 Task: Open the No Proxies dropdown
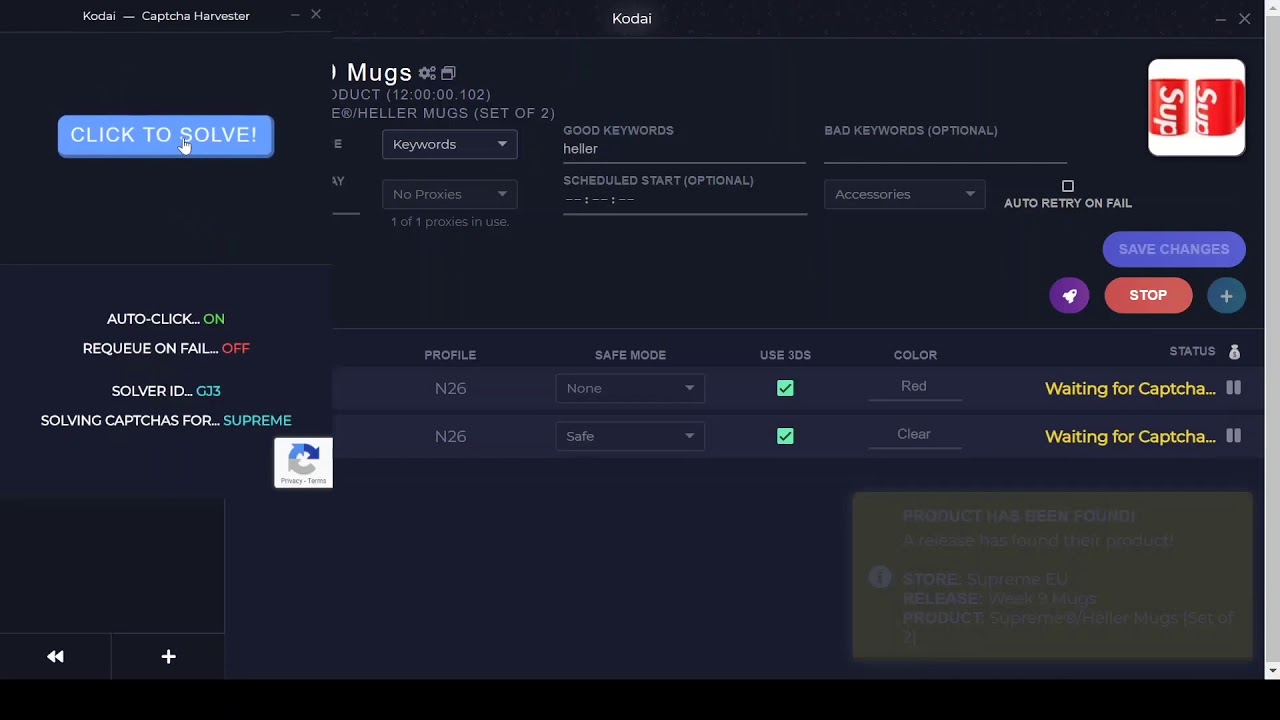click(449, 194)
